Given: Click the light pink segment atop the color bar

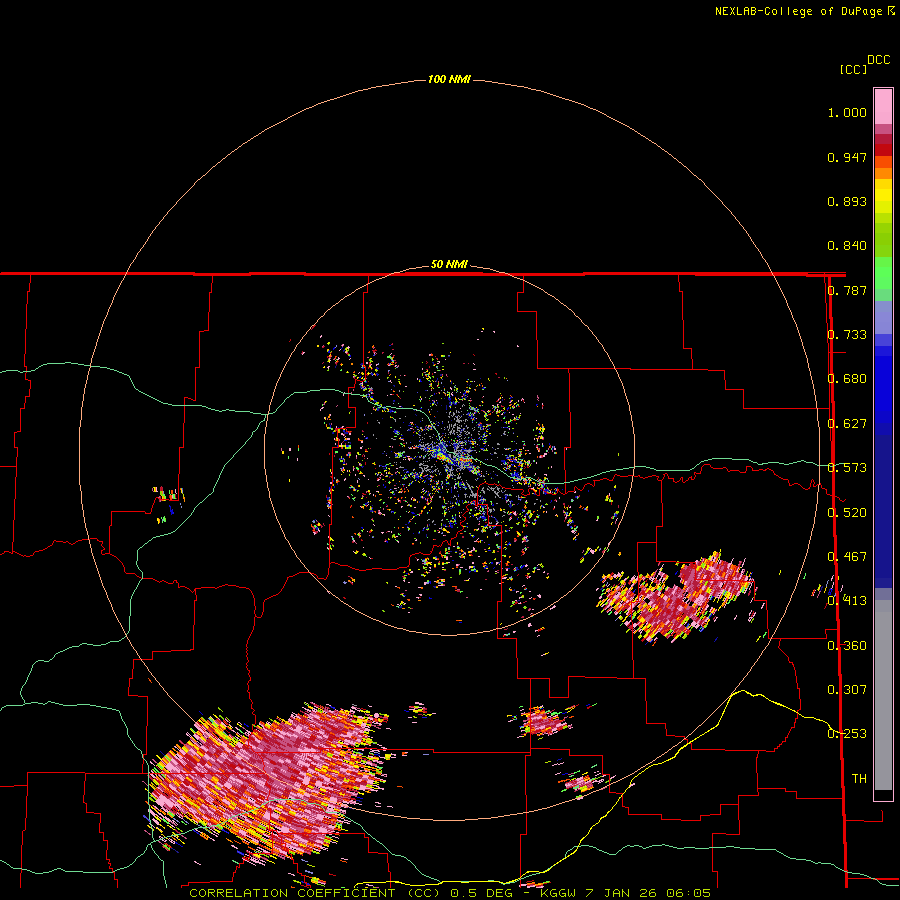Looking at the screenshot, I should pos(883,107).
